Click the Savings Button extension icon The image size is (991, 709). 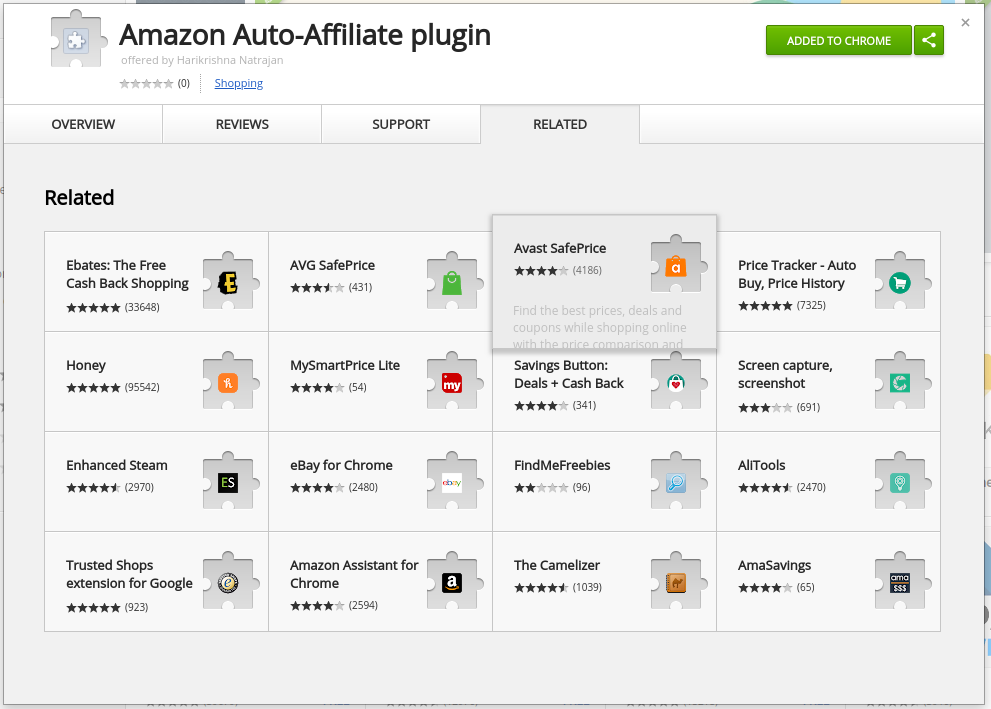[x=676, y=382]
